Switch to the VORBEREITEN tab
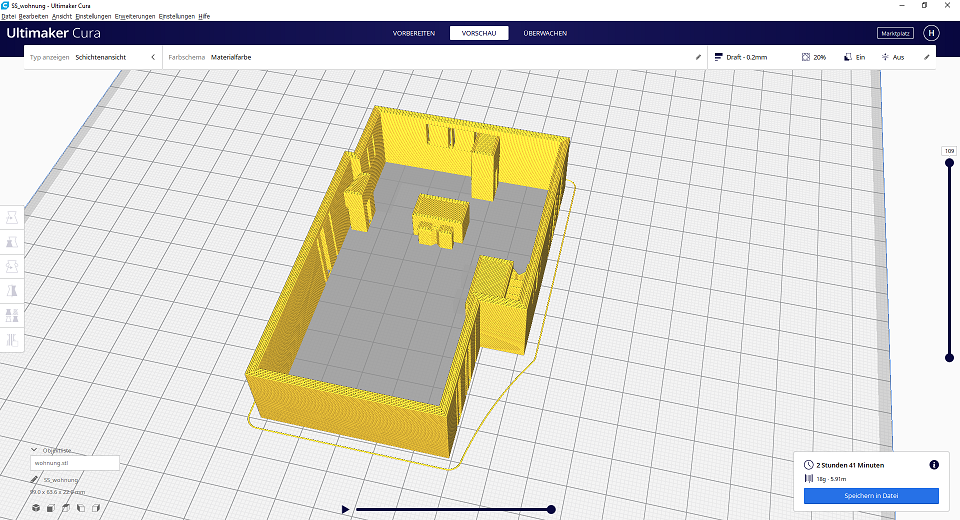 point(414,33)
